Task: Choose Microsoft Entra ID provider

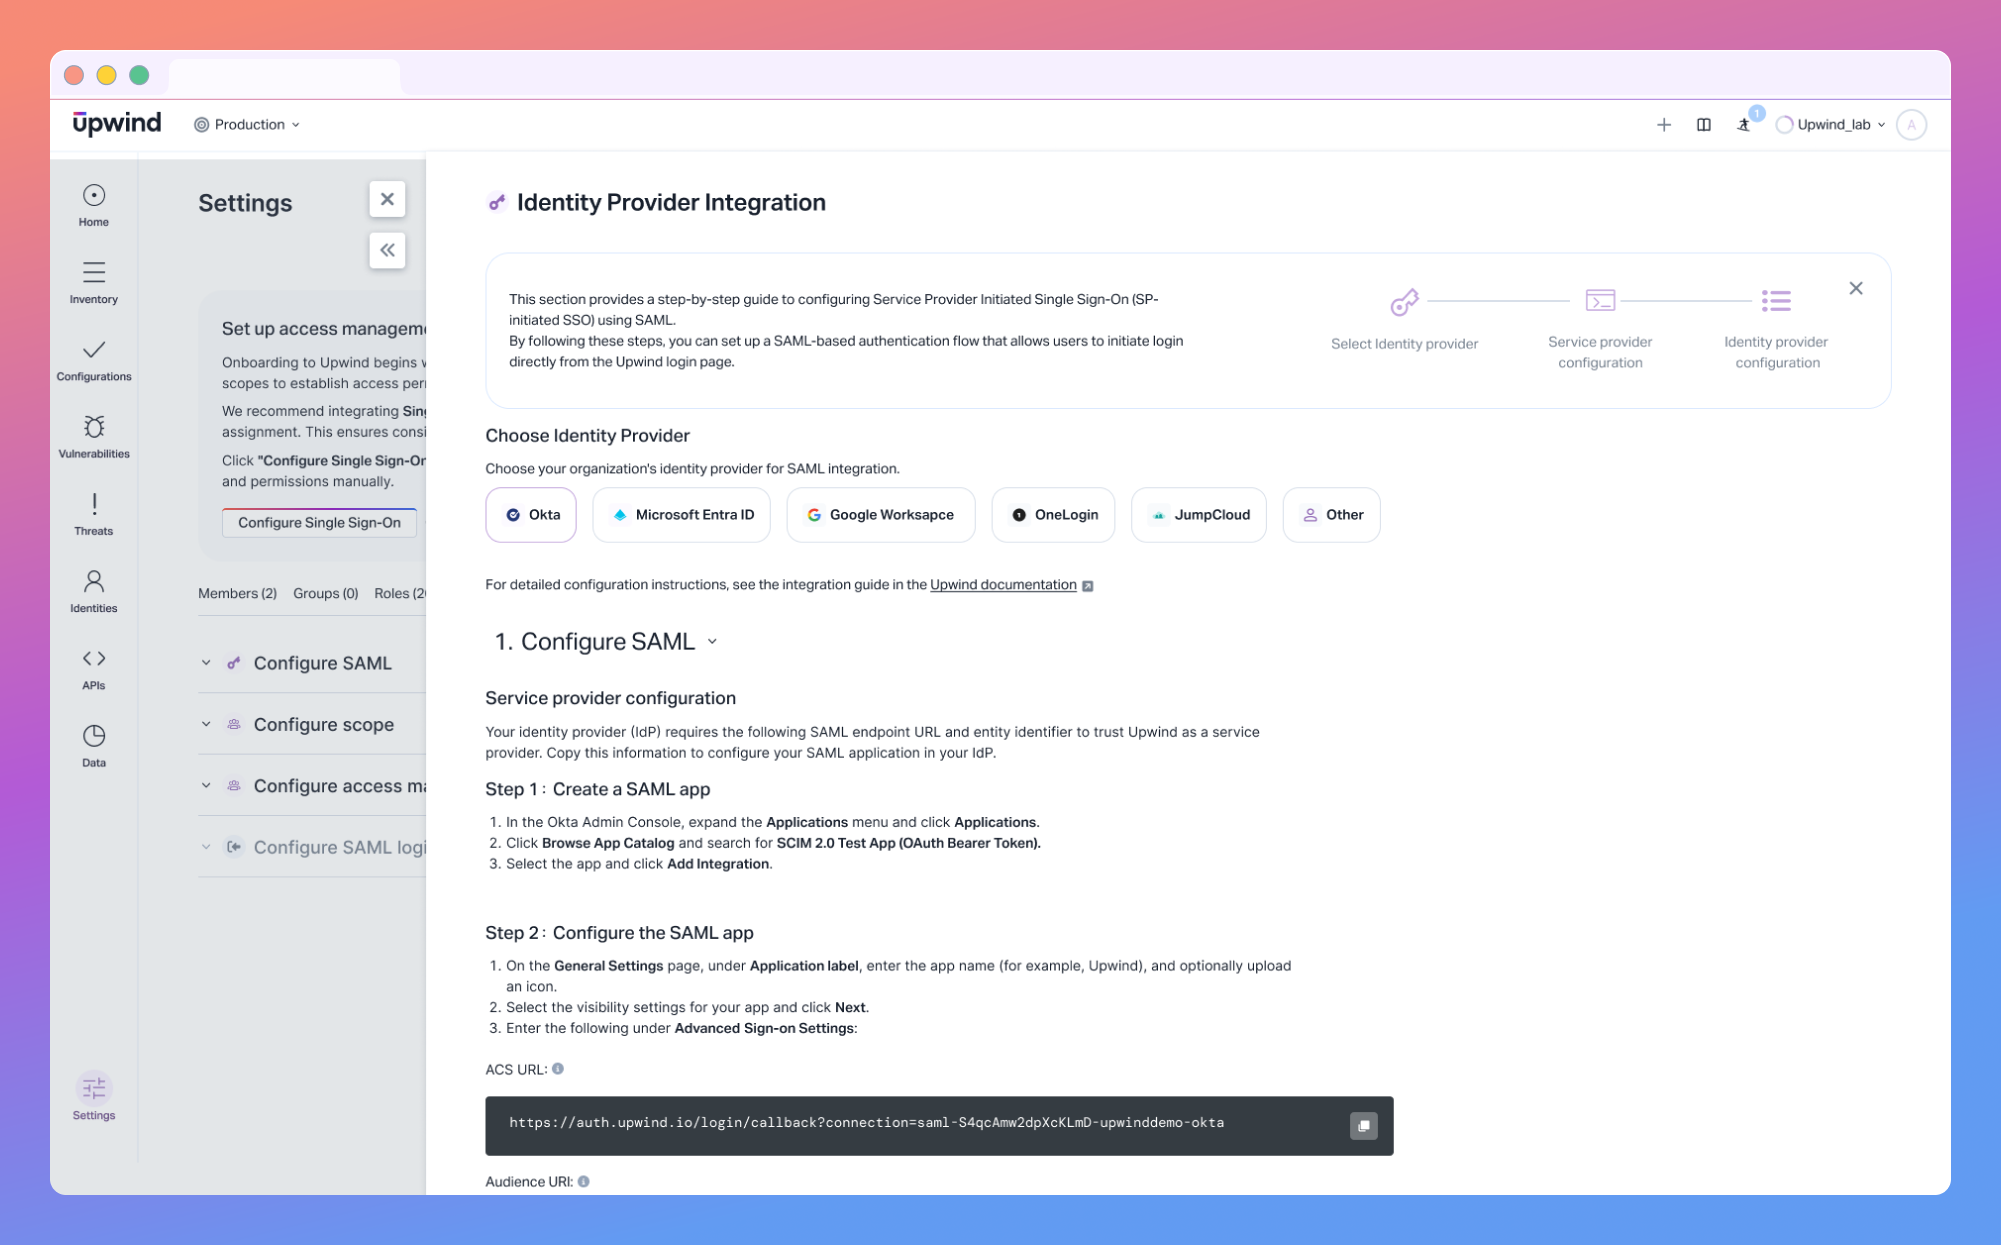Action: point(681,514)
